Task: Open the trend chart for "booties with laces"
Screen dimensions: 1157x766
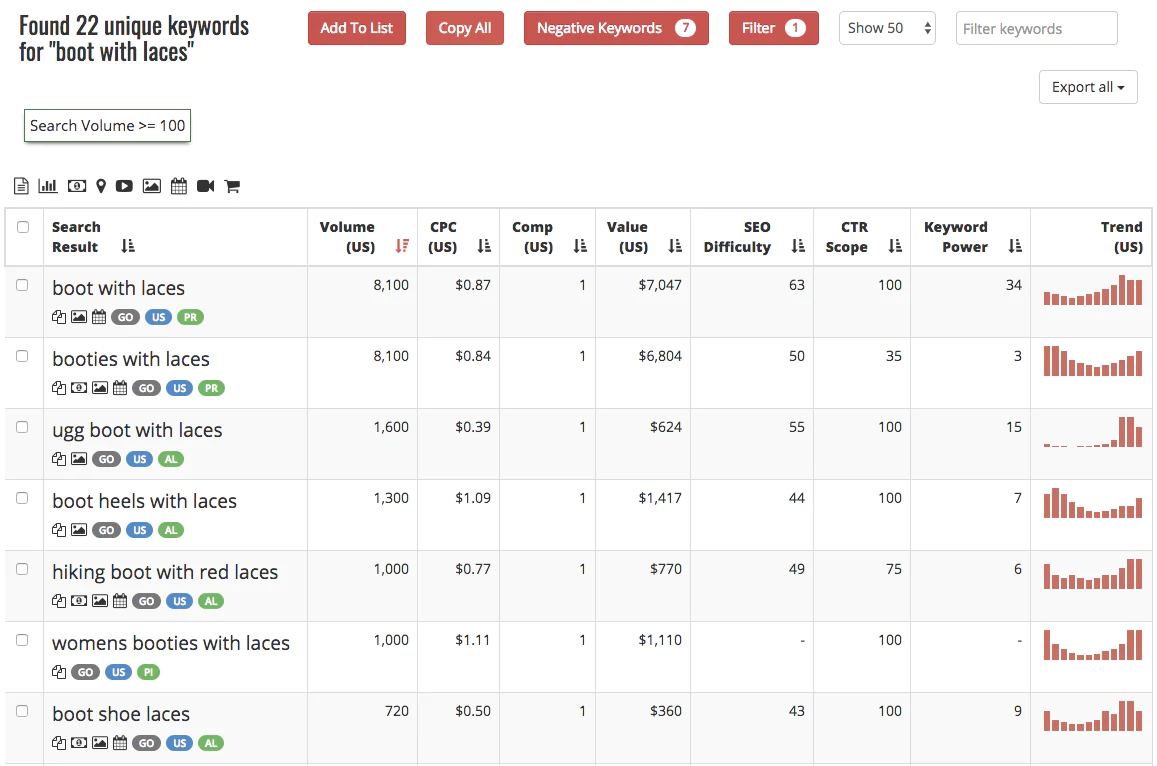Action: click(1092, 361)
